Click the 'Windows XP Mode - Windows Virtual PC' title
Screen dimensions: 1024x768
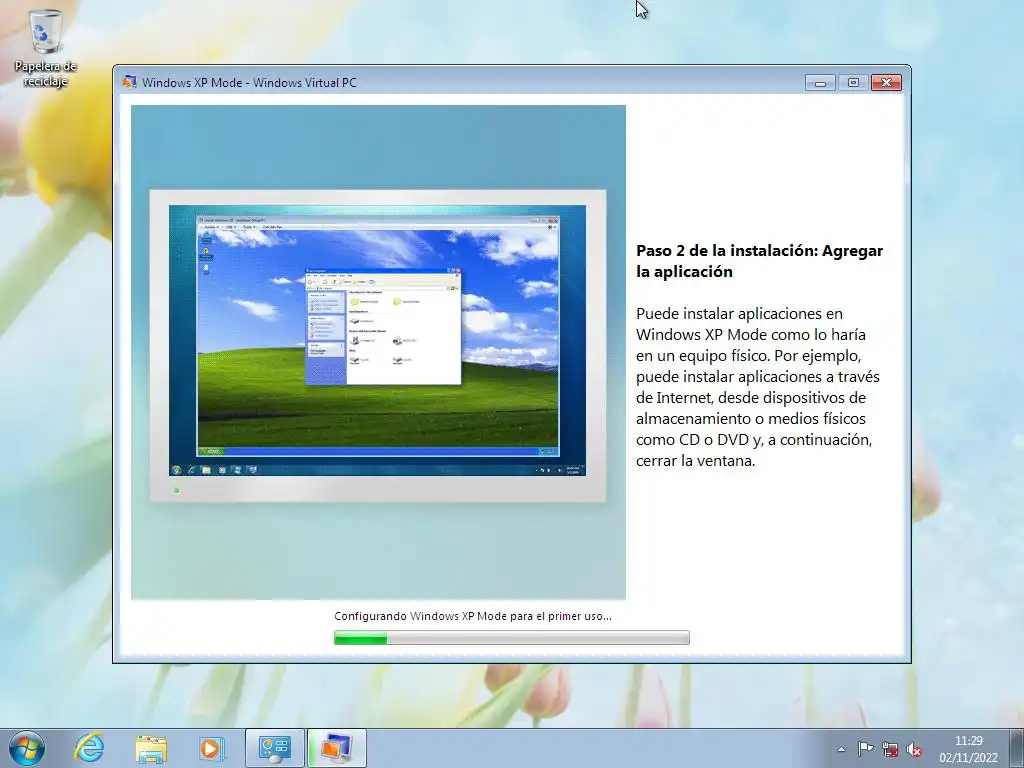249,82
